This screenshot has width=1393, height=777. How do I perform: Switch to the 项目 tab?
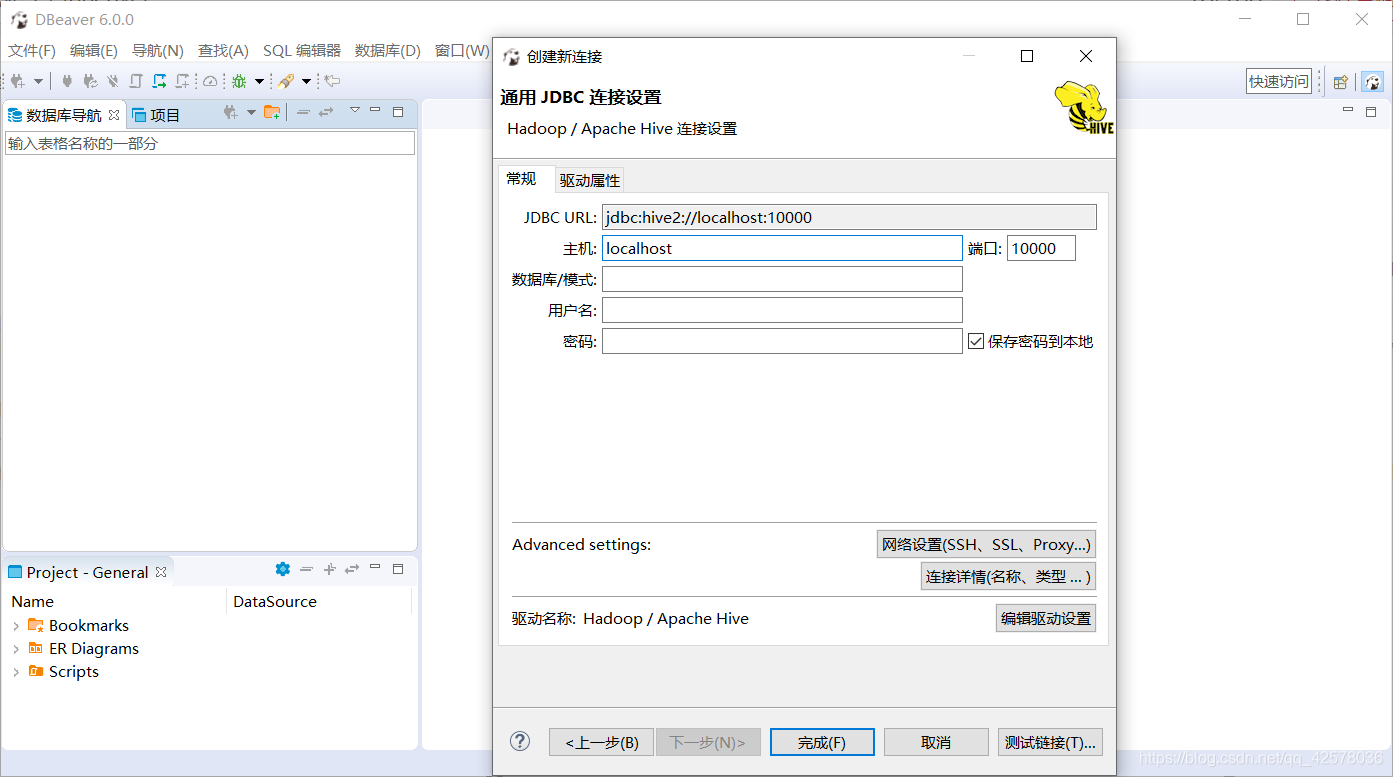[156, 115]
